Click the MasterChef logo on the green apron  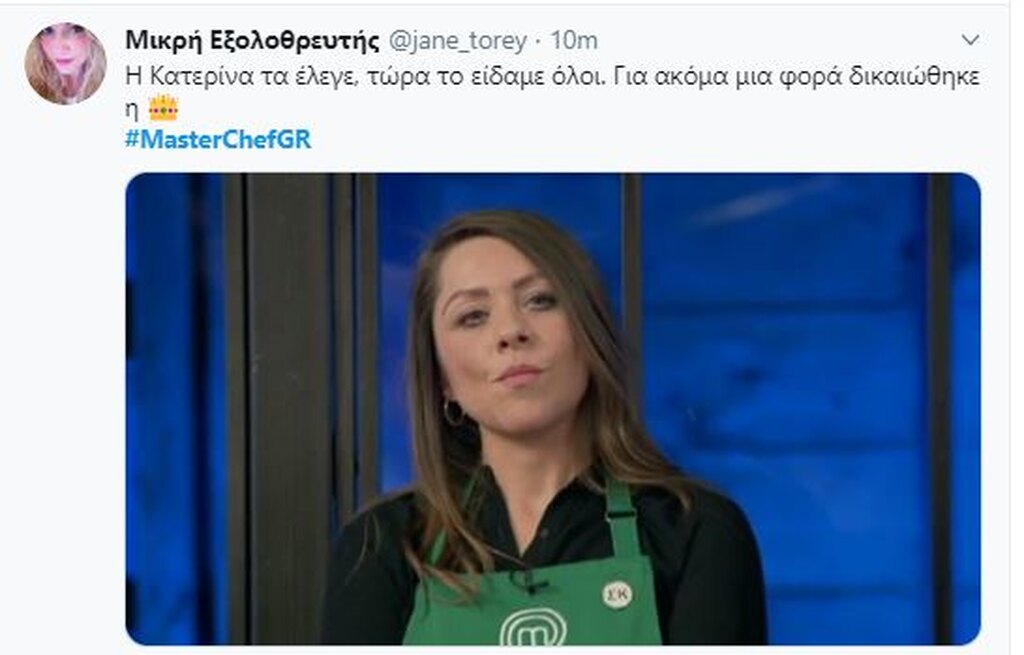coord(534,626)
